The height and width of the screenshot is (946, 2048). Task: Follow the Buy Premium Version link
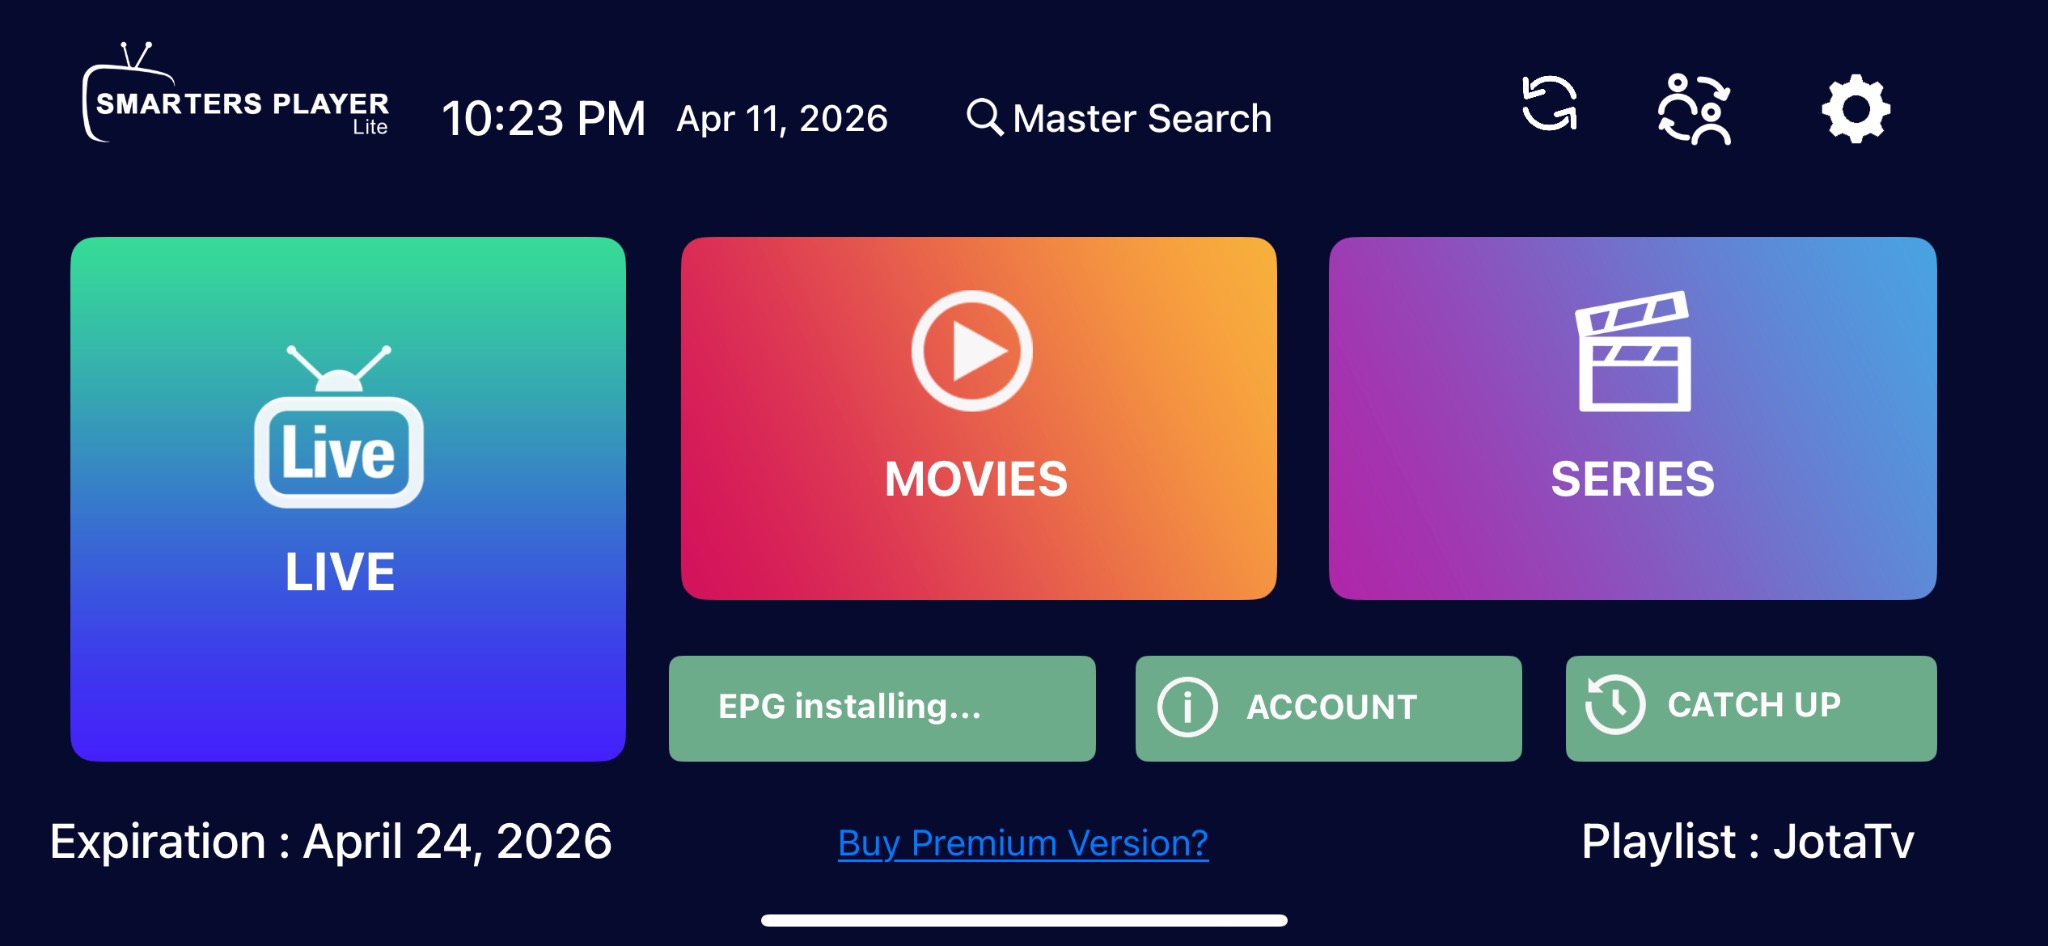click(1023, 843)
